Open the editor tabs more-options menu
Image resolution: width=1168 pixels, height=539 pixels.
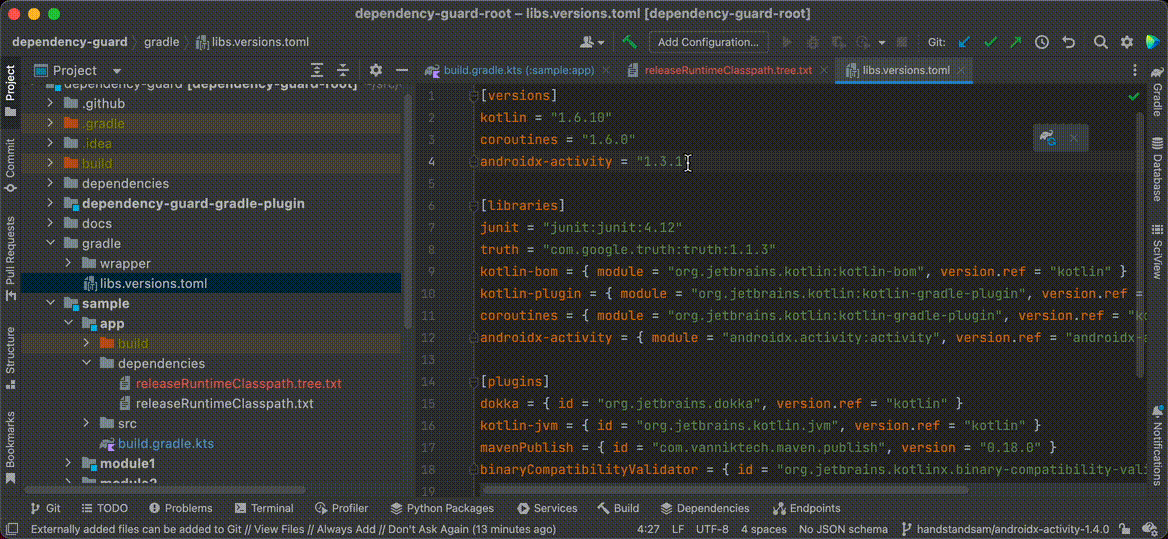(x=1134, y=71)
